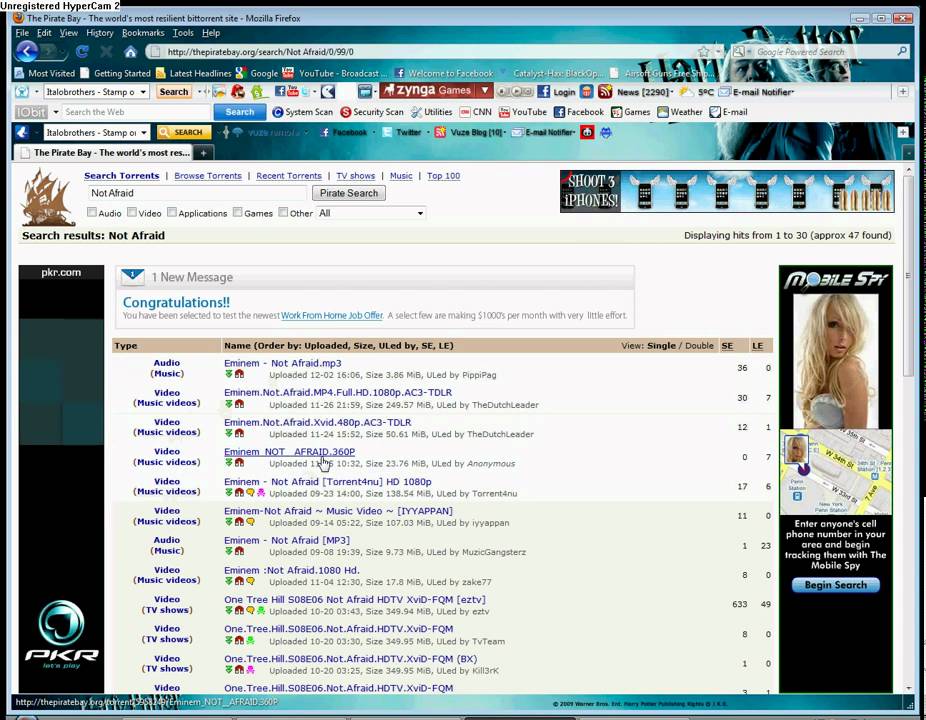Viewport: 926px width, 720px height.
Task: Go to the Top 100 page
Action: [444, 176]
